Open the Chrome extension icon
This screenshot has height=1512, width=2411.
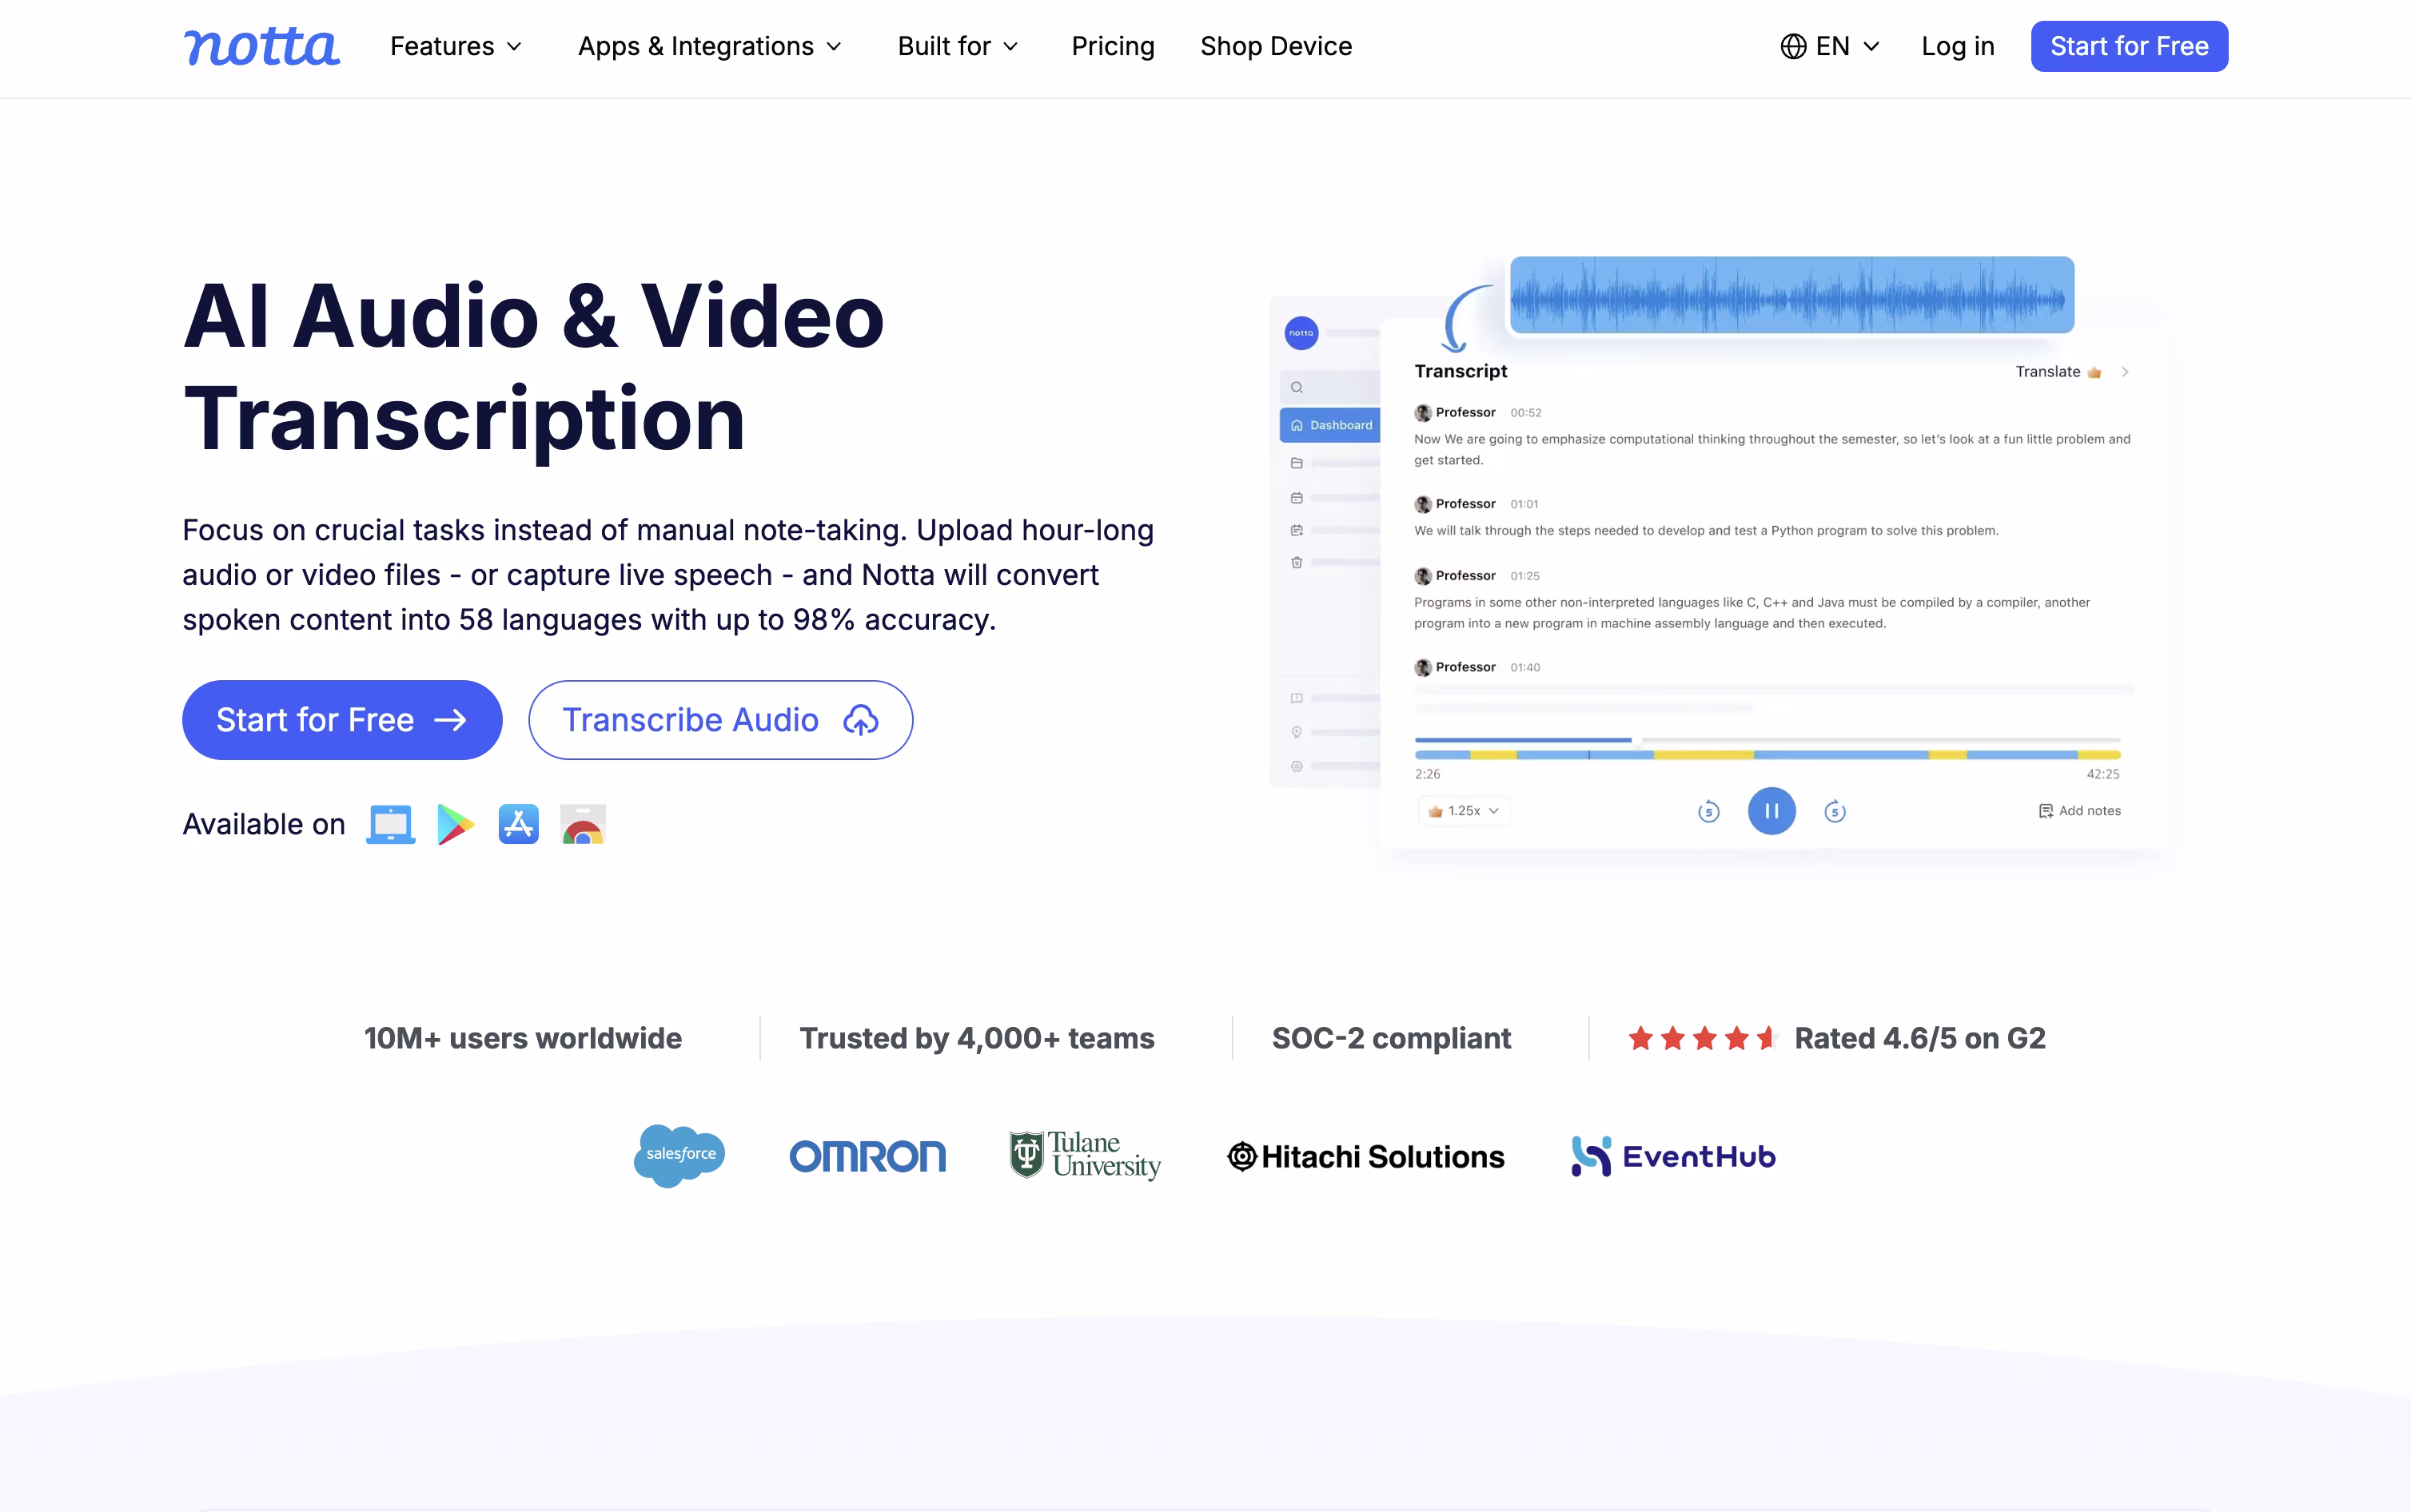583,824
